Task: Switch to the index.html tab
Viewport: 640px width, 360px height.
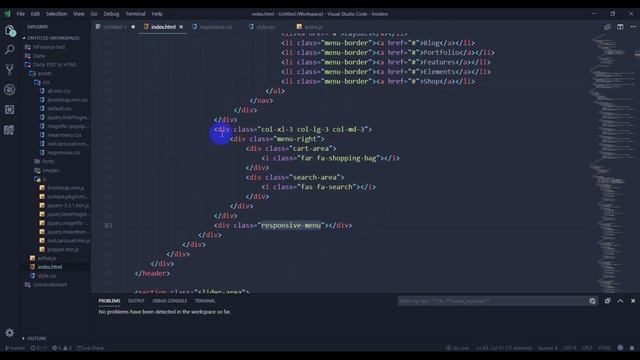Action: [163, 27]
